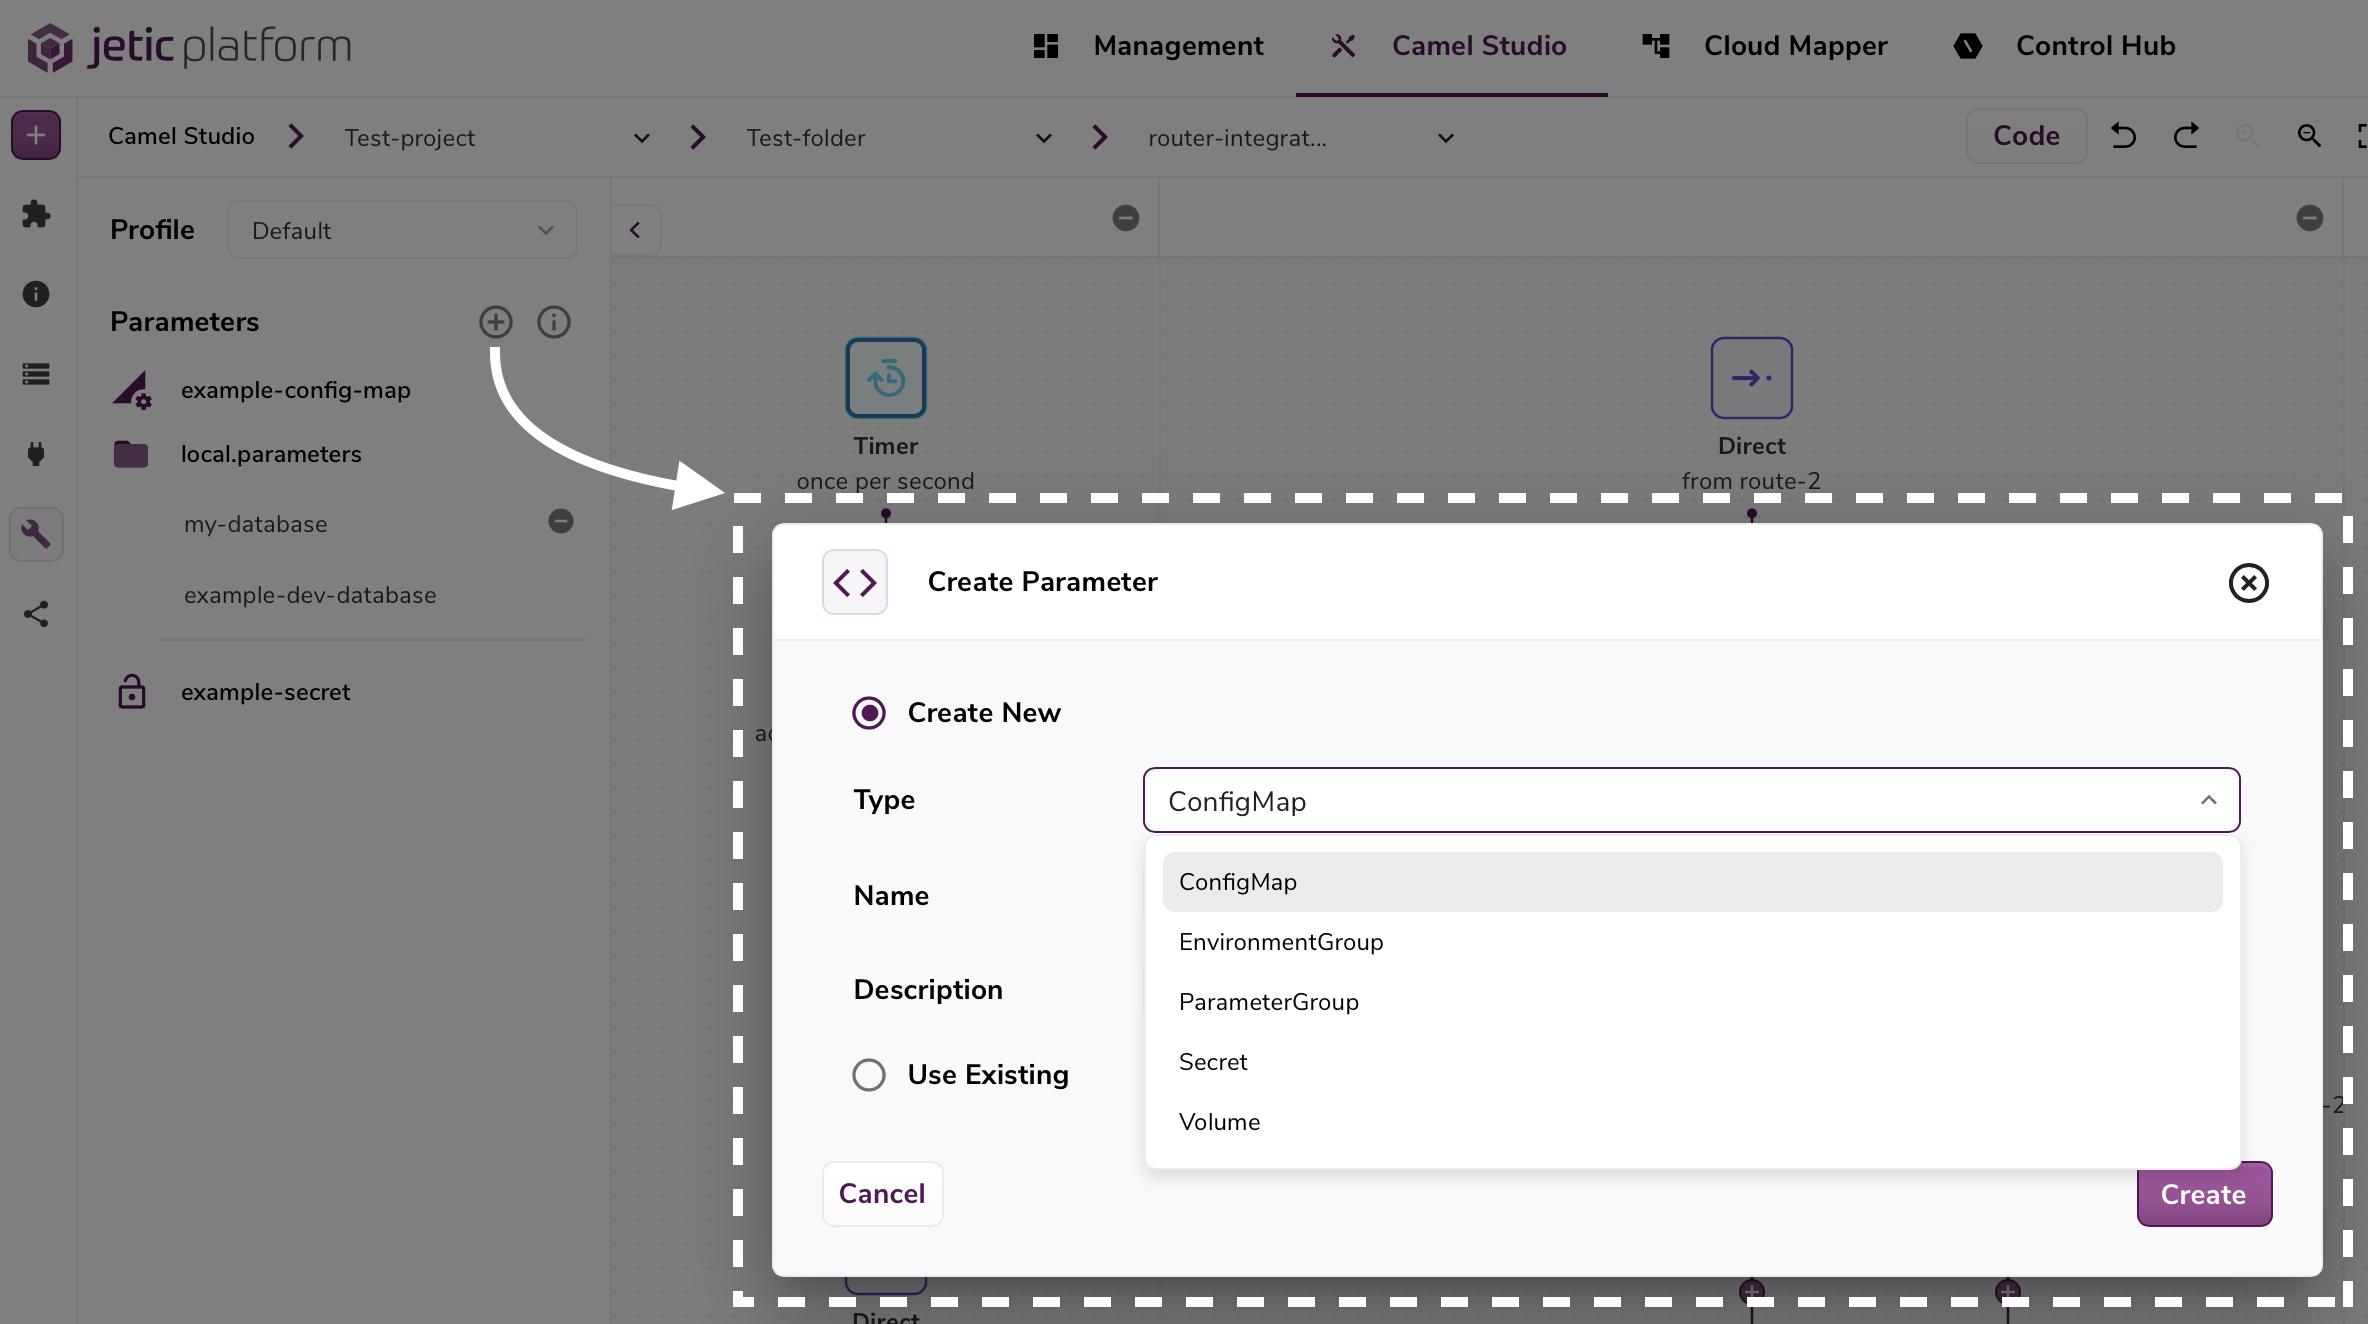Close the Create Parameter dialog
The width and height of the screenshot is (2368, 1324).
(x=2248, y=583)
